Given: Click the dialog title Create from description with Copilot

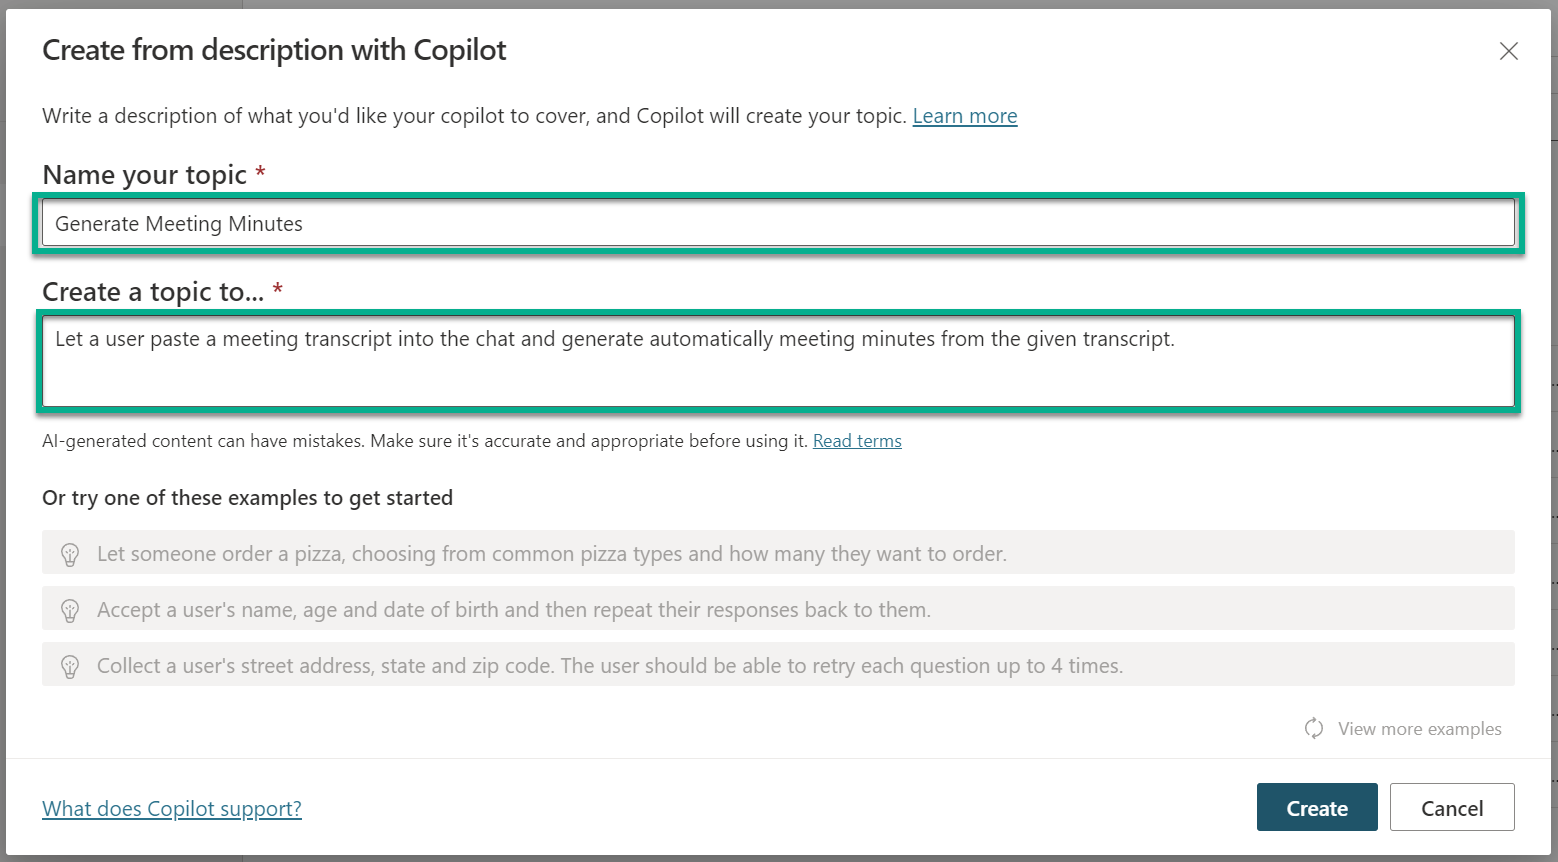Looking at the screenshot, I should pos(274,49).
